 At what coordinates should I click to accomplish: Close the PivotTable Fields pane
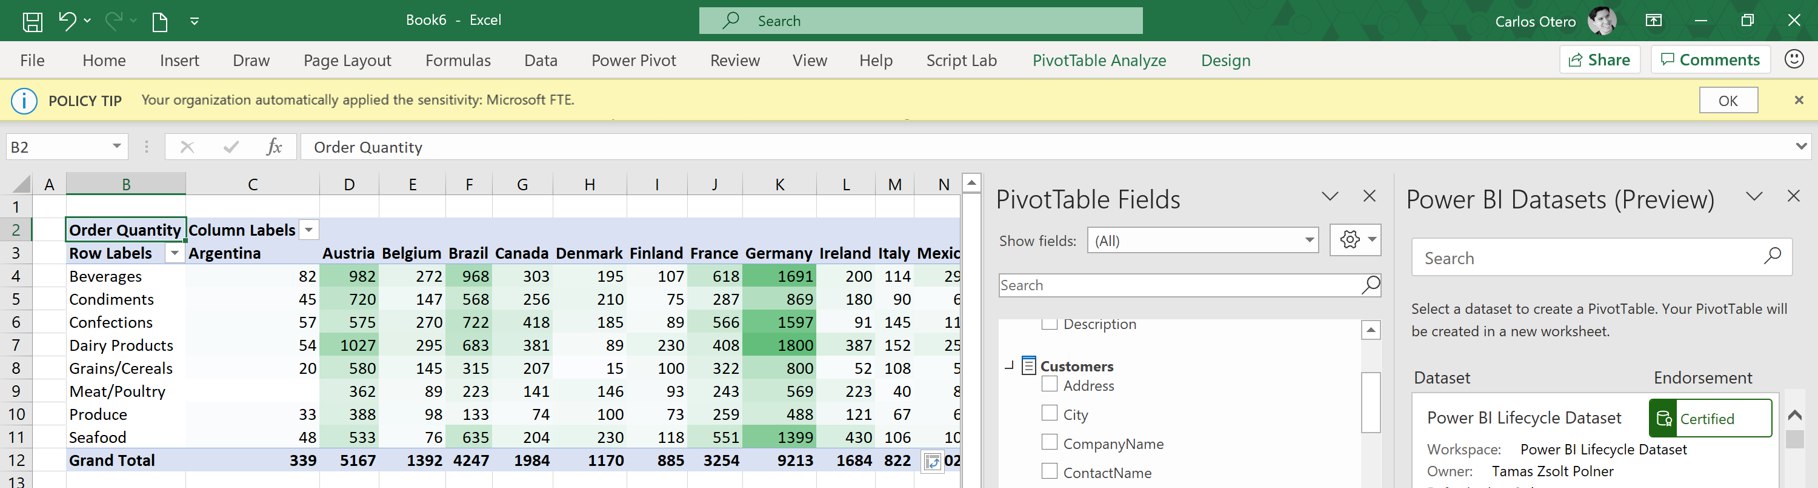(1370, 196)
